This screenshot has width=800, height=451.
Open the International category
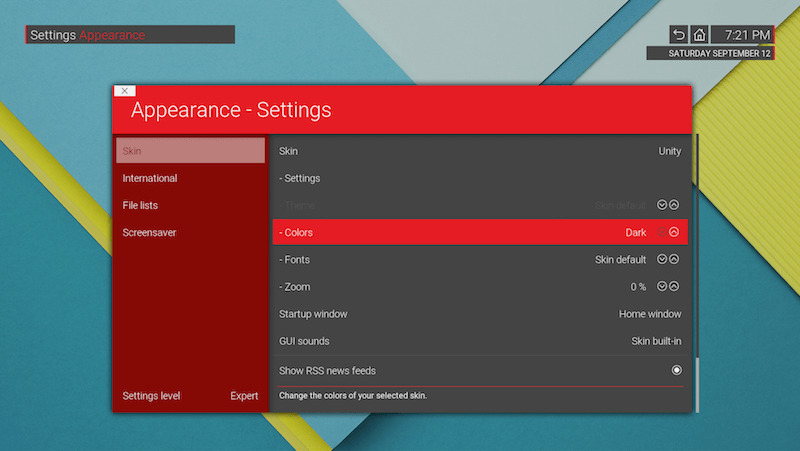pyautogui.click(x=190, y=178)
